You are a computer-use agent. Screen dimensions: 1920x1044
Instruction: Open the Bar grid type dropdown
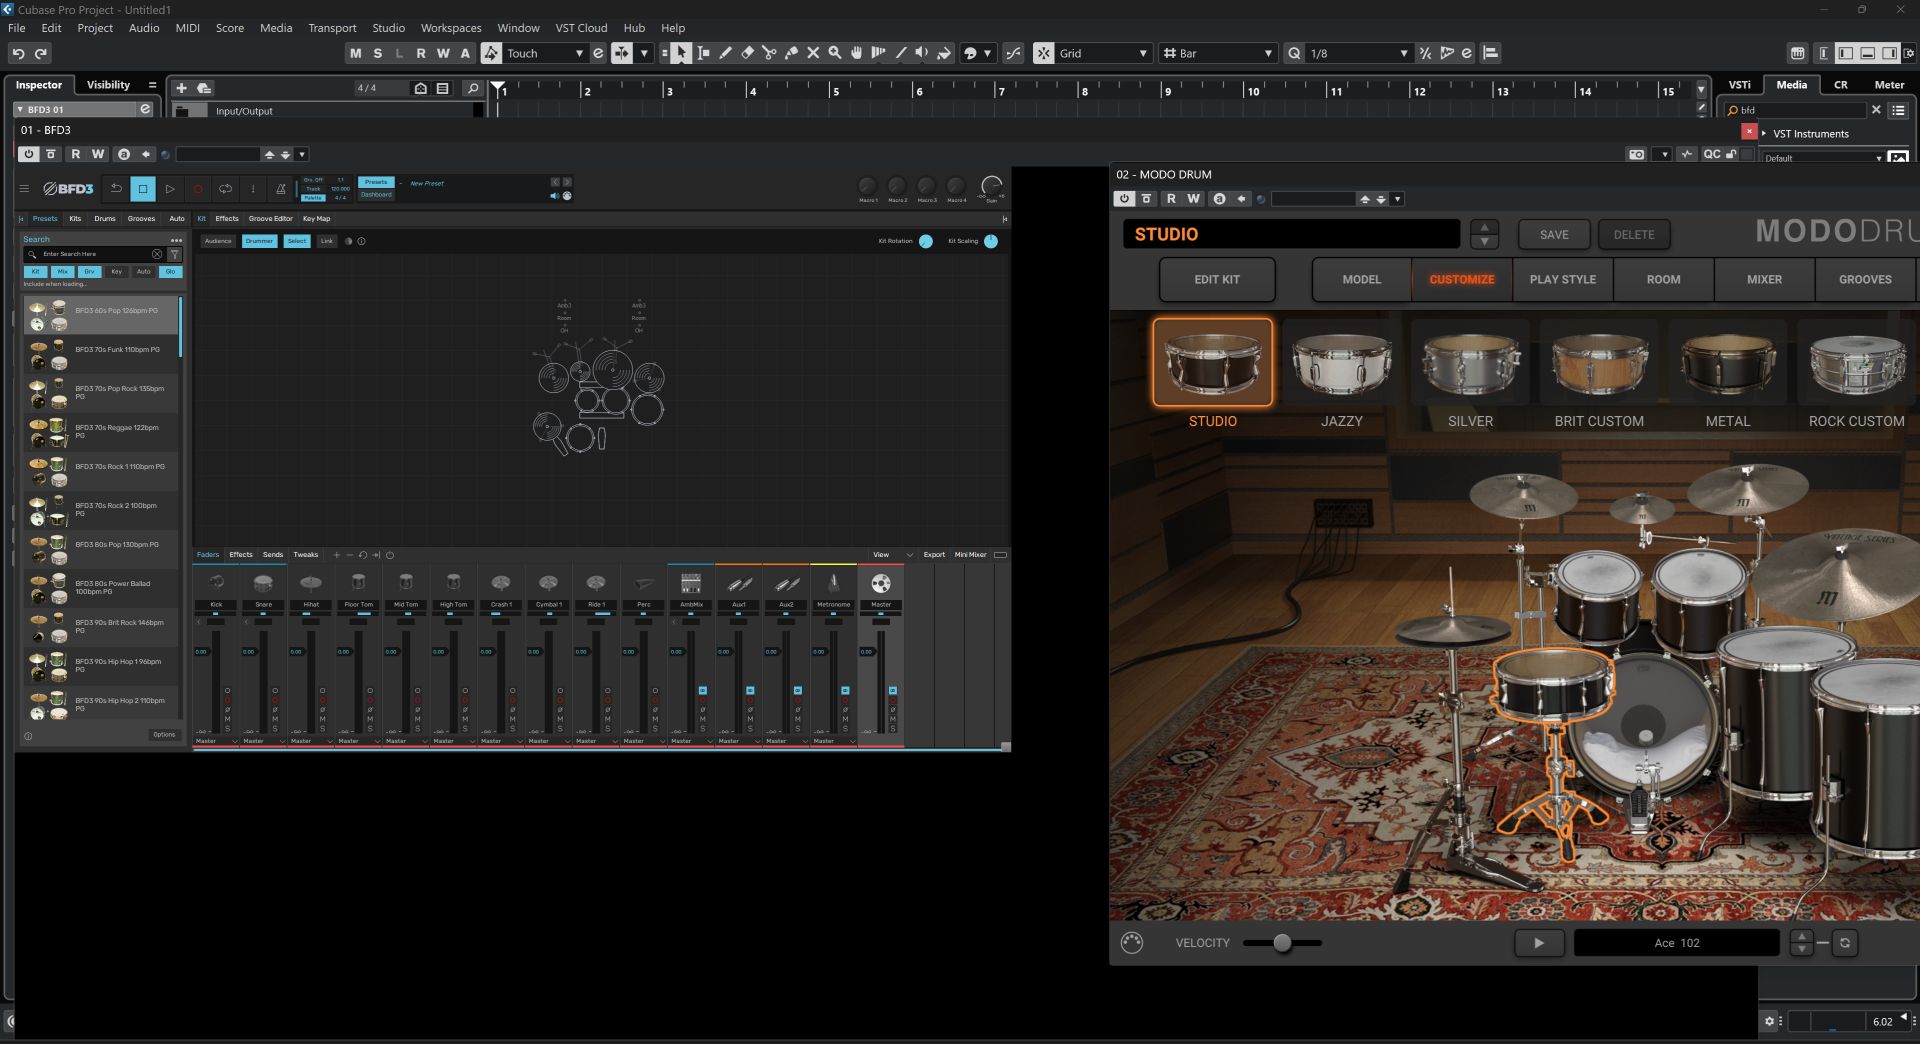pyautogui.click(x=1268, y=53)
